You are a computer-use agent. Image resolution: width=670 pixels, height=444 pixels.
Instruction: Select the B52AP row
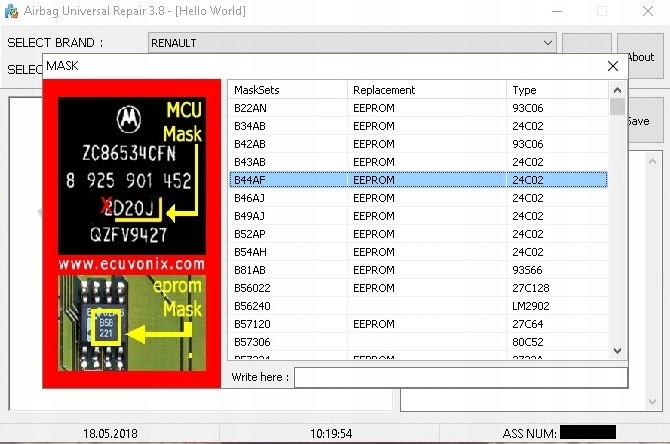pyautogui.click(x=418, y=234)
